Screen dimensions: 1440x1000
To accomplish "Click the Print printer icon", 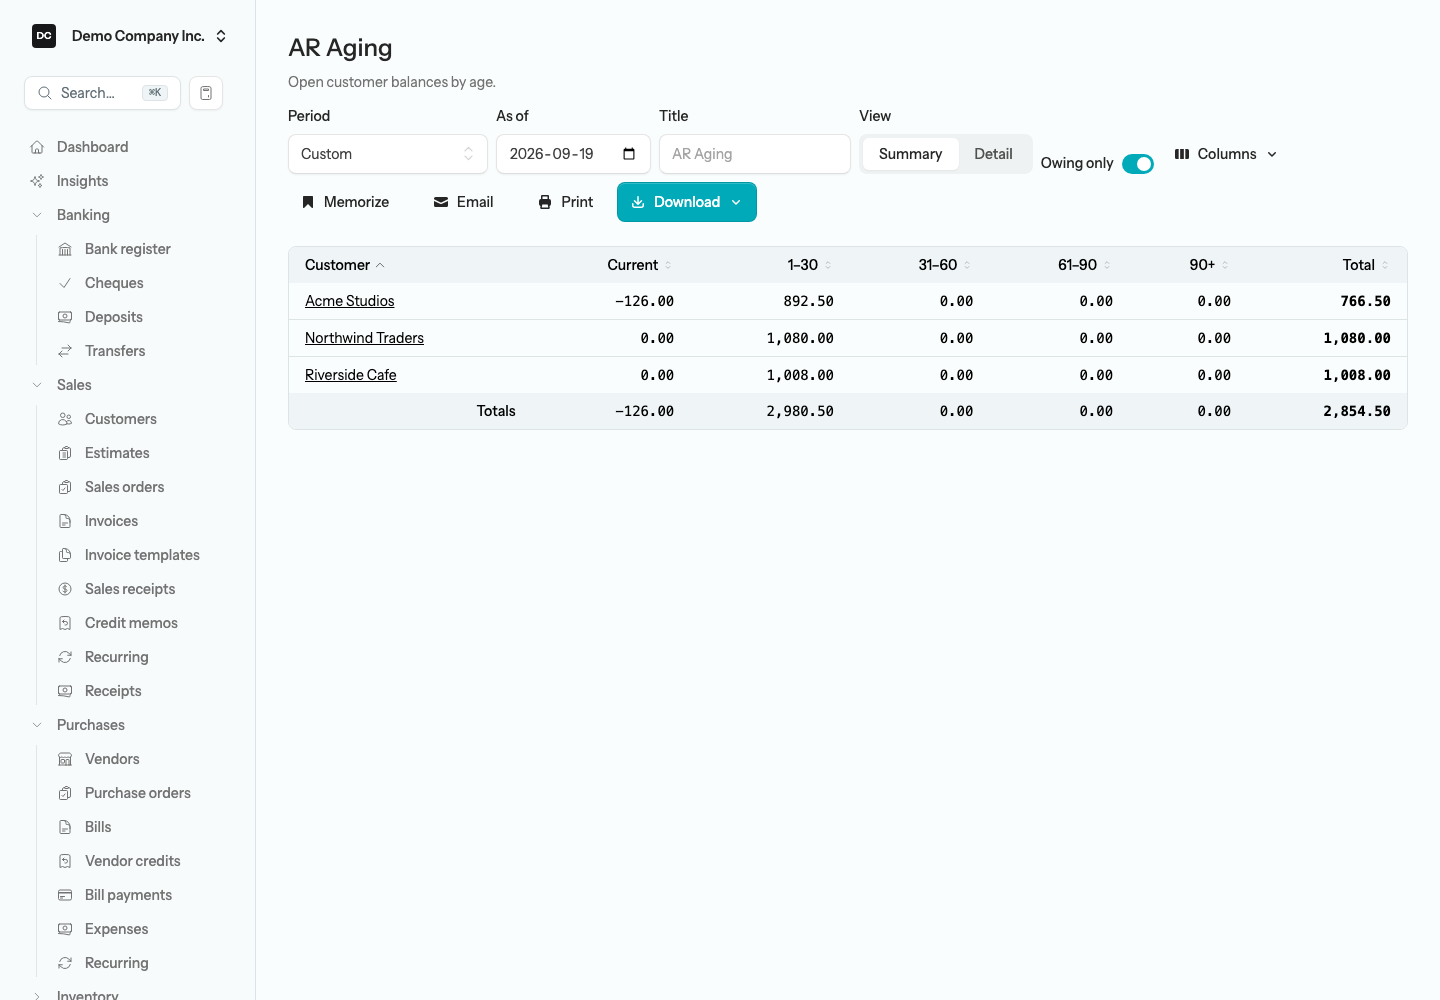I will [545, 202].
